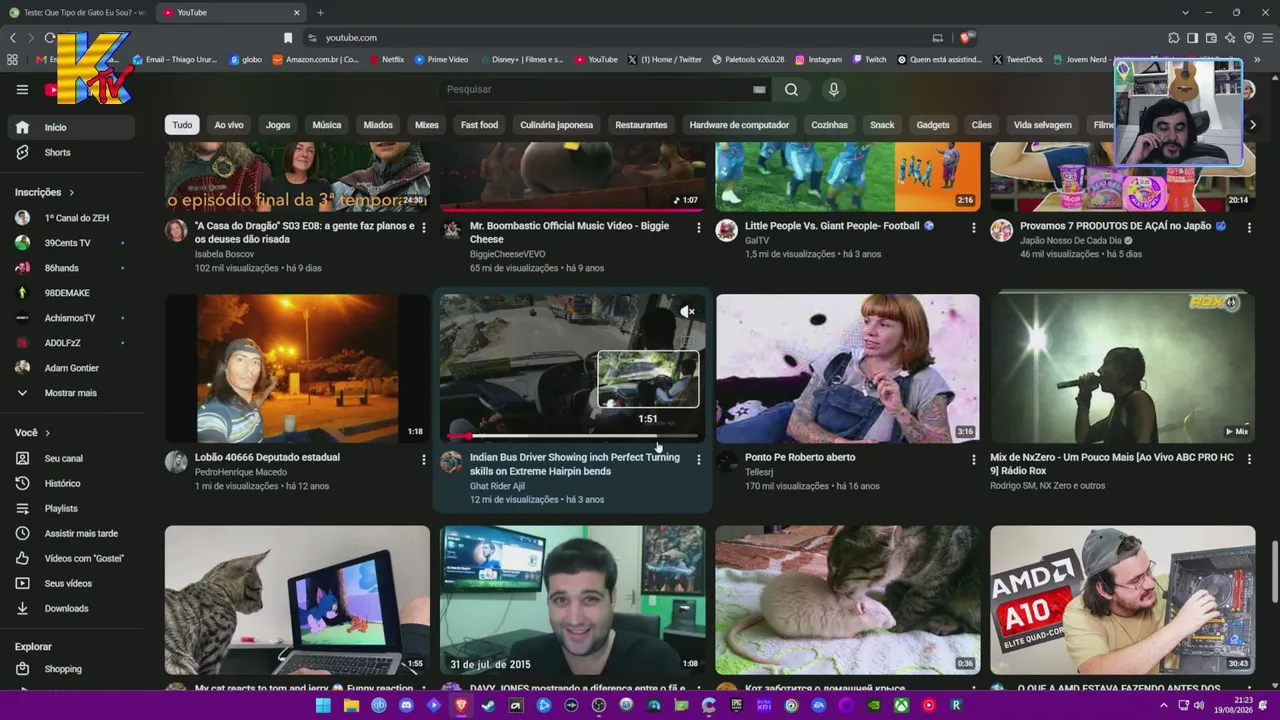
Task: Bookmark this page with the bookmark icon
Action: tap(288, 38)
